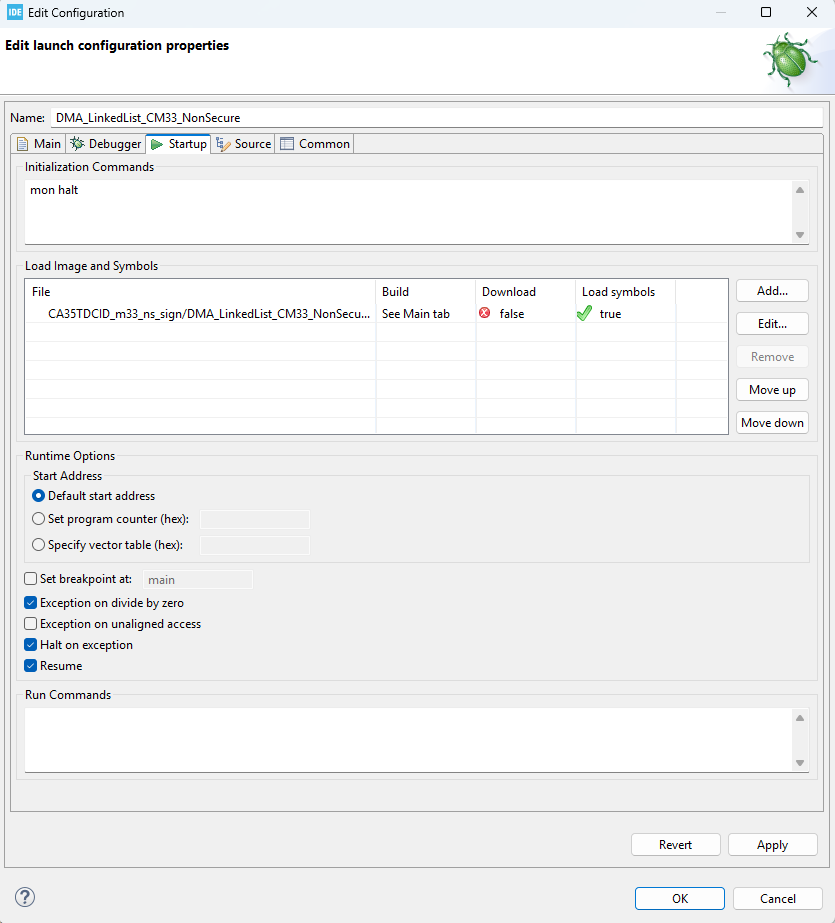Click the program counter hex field
This screenshot has height=923, width=835.
255,519
